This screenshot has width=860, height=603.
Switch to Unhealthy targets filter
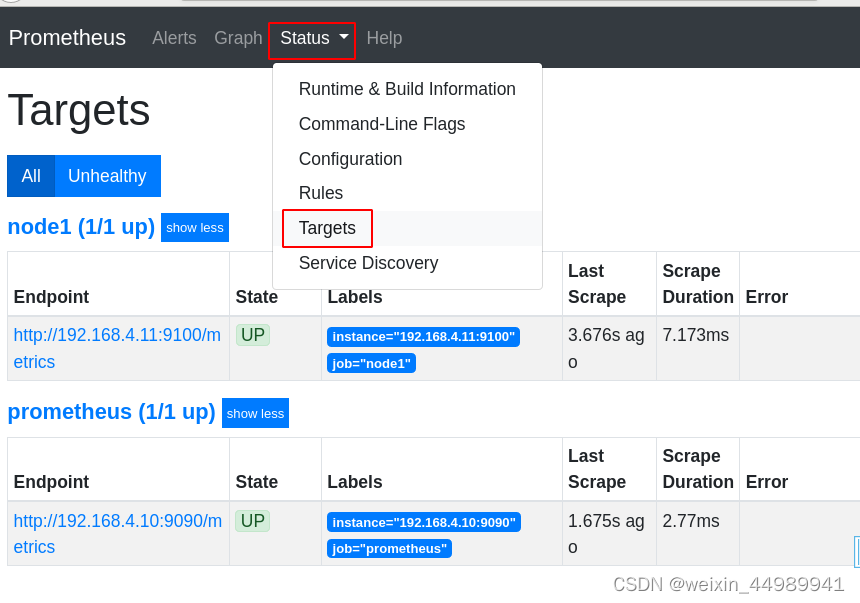[x=108, y=176]
